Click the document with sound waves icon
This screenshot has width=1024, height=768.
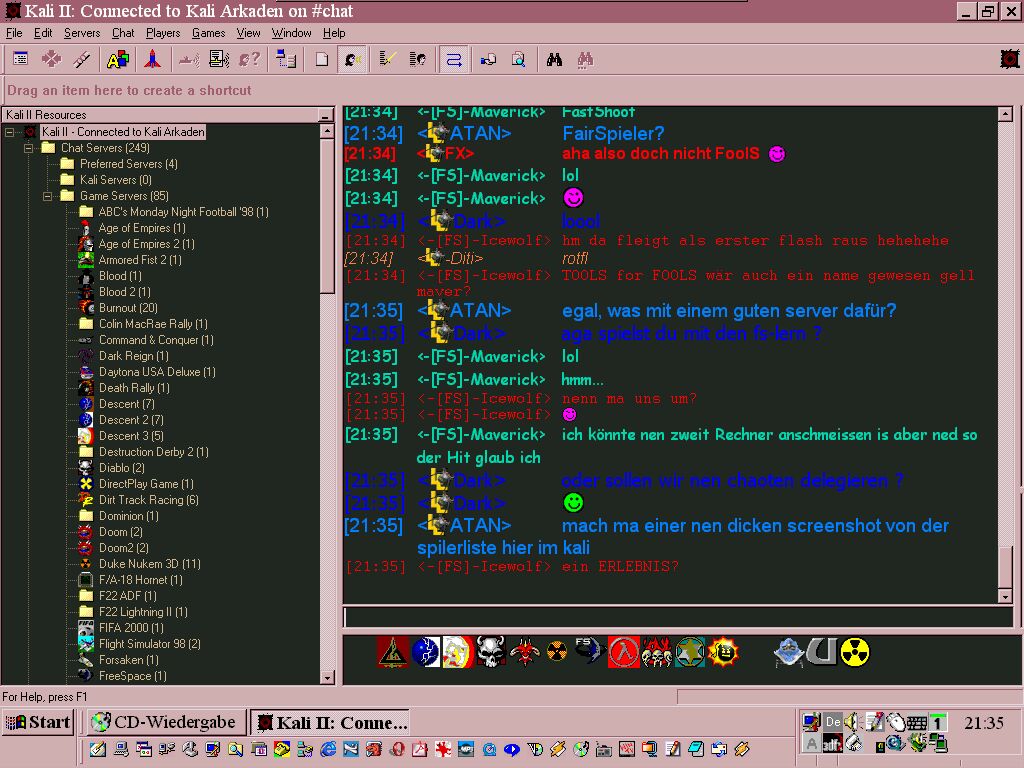pos(219,60)
